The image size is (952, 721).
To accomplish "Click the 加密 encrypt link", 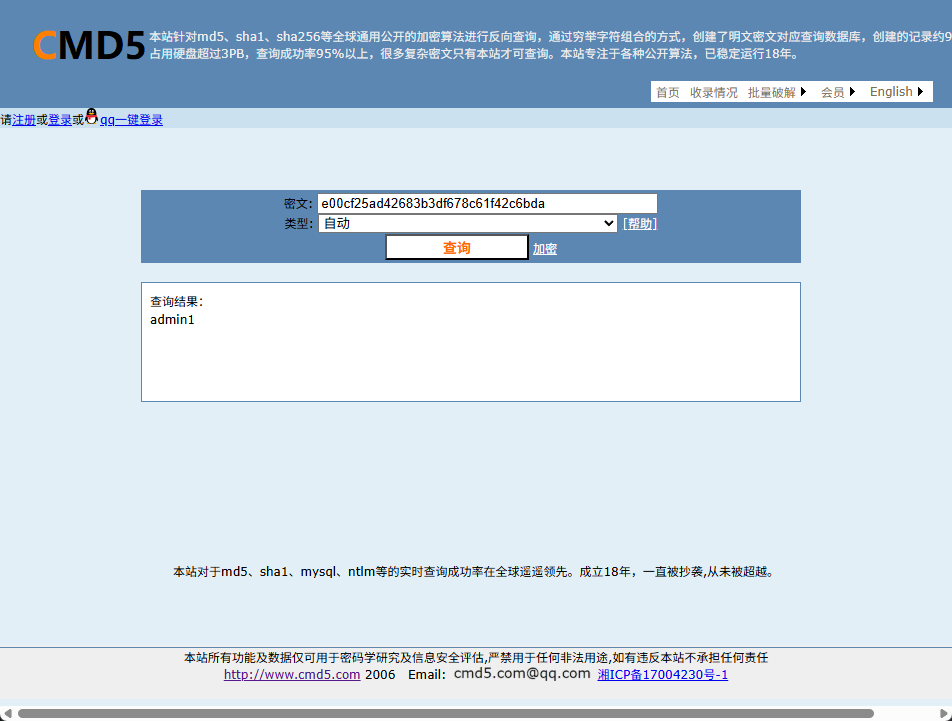I will pos(545,247).
